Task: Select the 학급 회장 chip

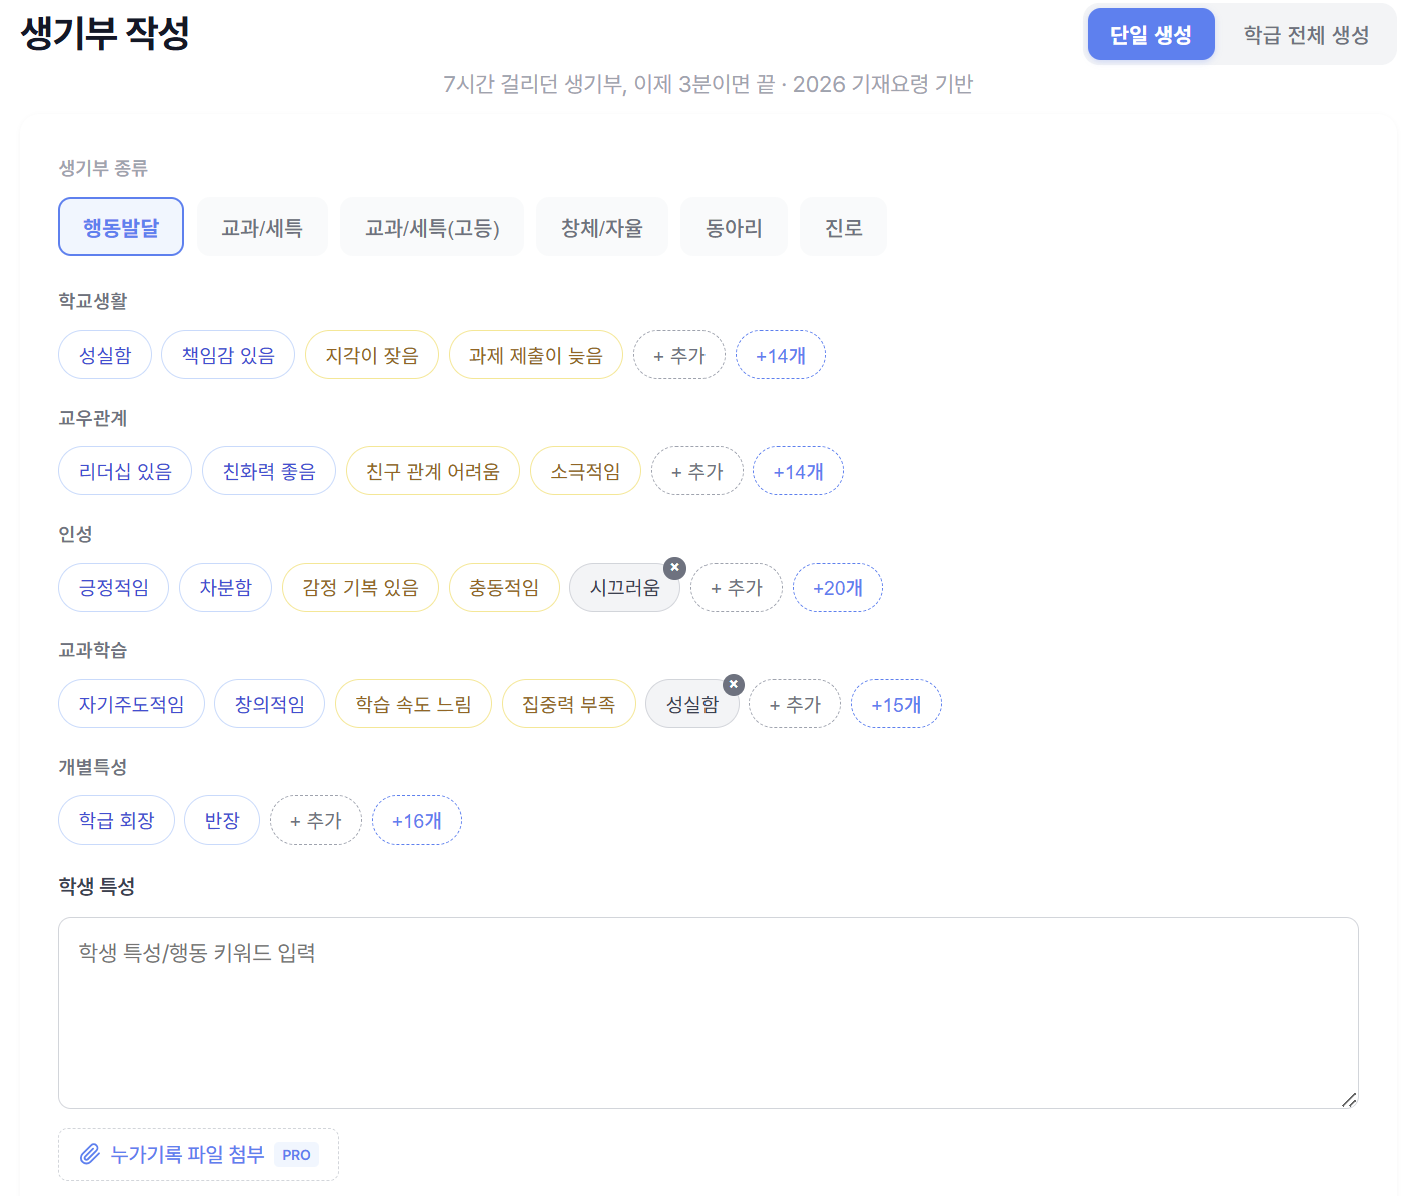Action: 116,821
